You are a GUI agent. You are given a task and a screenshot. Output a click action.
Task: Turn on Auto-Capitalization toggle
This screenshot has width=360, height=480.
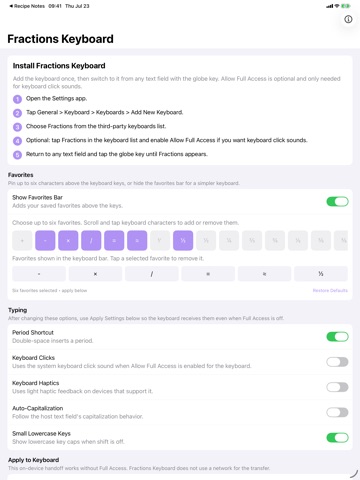click(337, 412)
